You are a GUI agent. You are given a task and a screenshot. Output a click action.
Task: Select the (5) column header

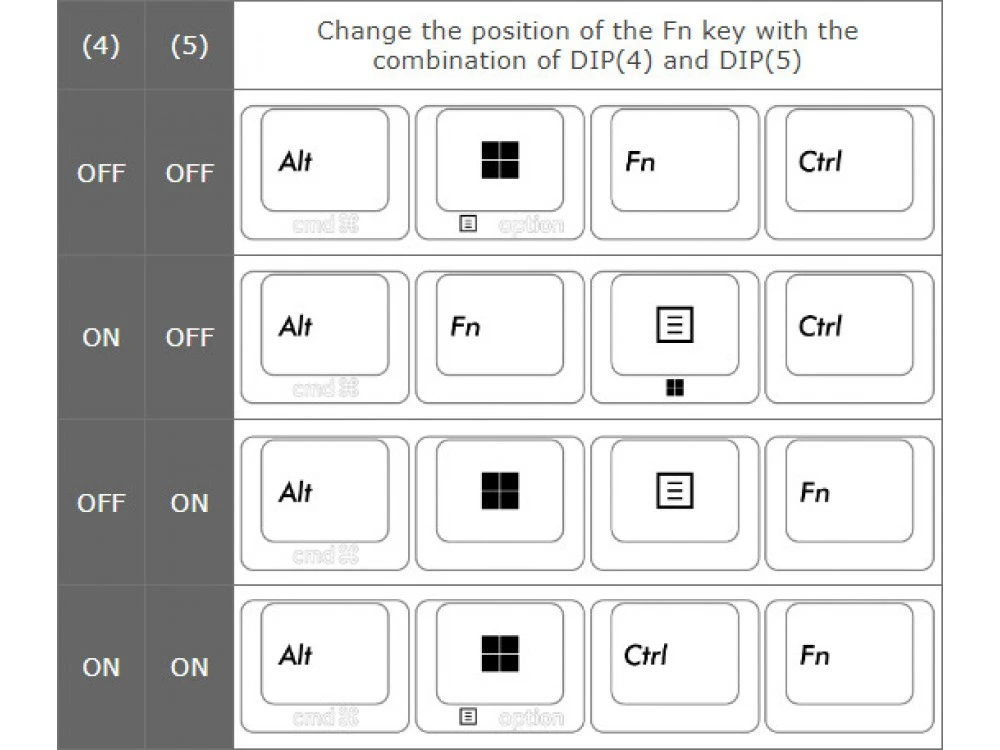point(189,47)
